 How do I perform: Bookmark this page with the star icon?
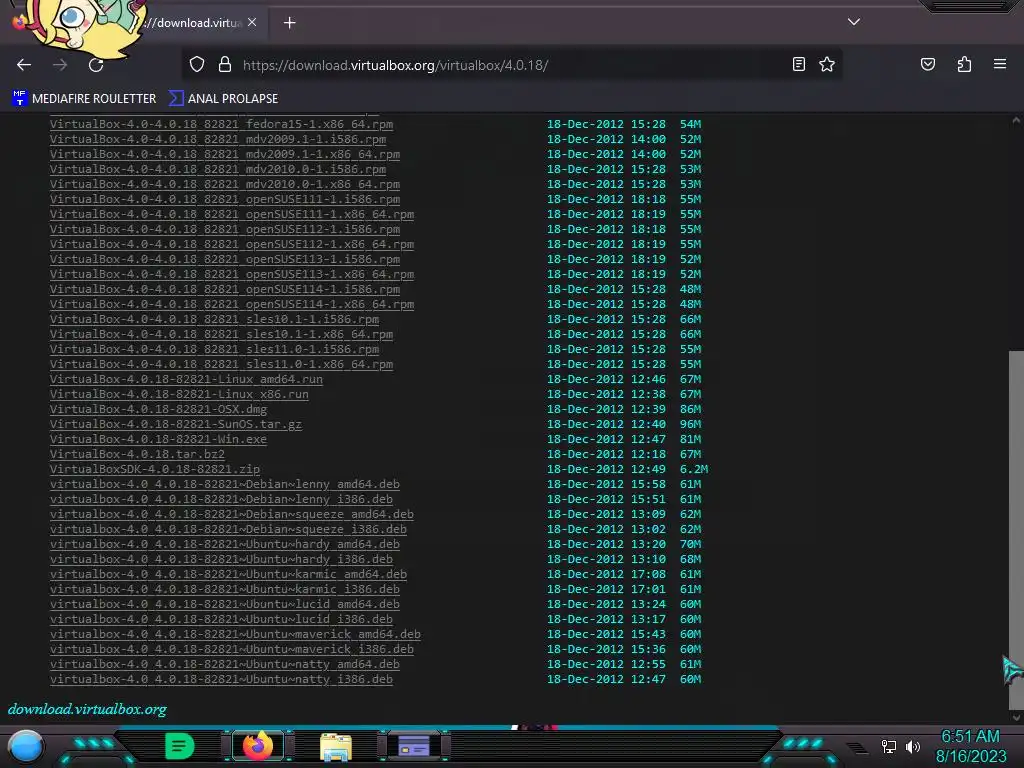[x=827, y=64]
